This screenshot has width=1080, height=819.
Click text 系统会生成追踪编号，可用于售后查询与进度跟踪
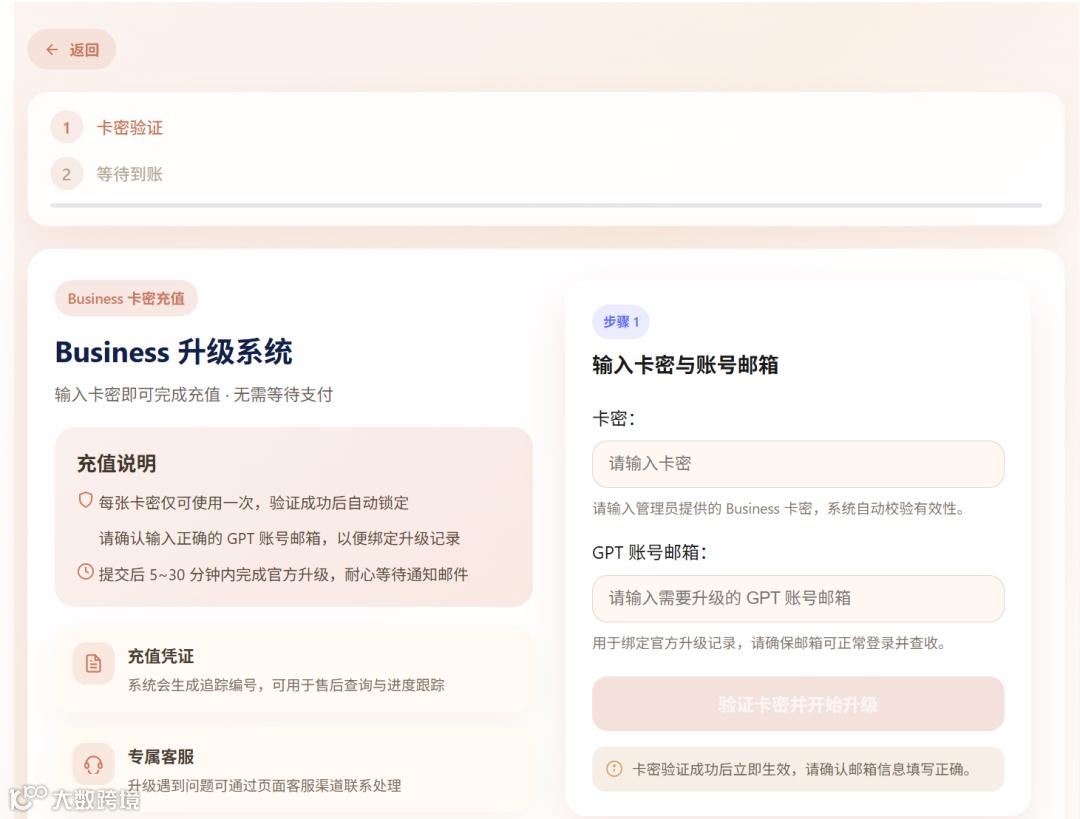pos(286,685)
